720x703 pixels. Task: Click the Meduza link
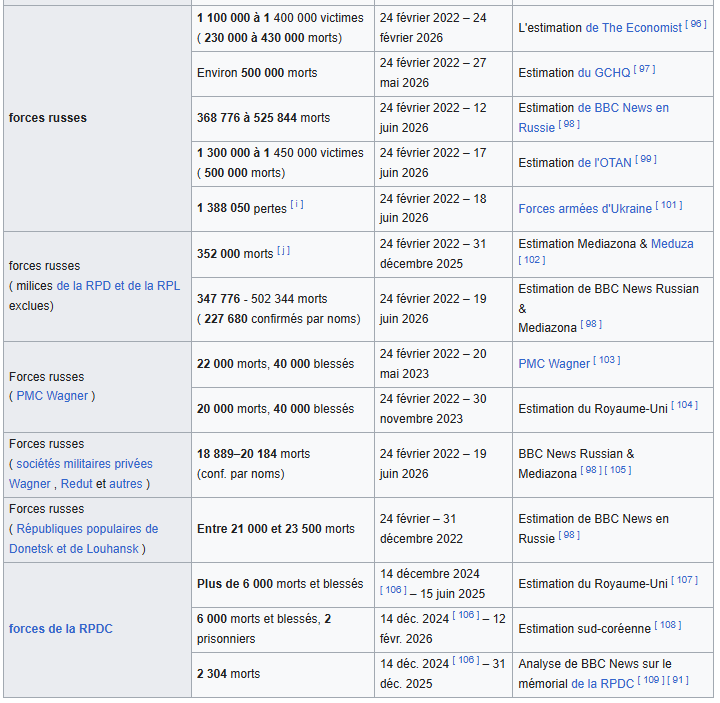pos(672,244)
